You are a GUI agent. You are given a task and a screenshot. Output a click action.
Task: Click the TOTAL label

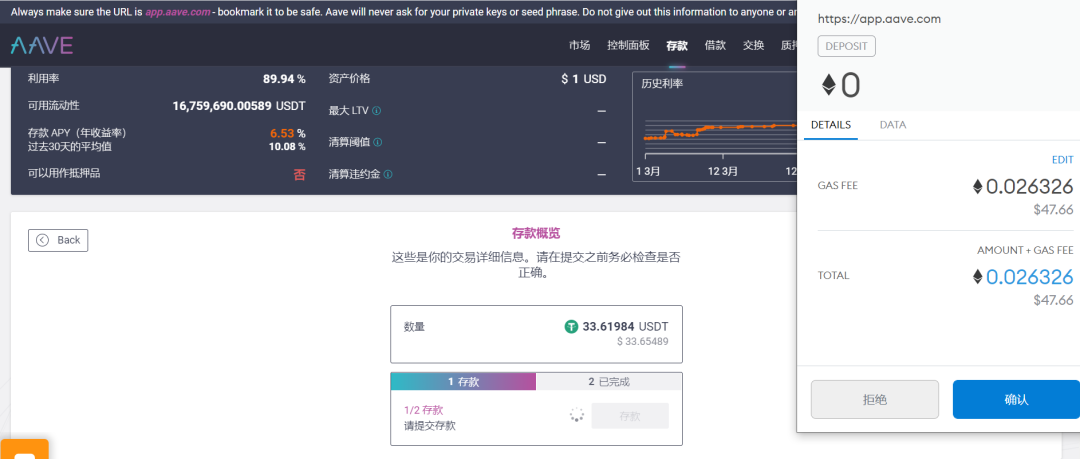833,276
